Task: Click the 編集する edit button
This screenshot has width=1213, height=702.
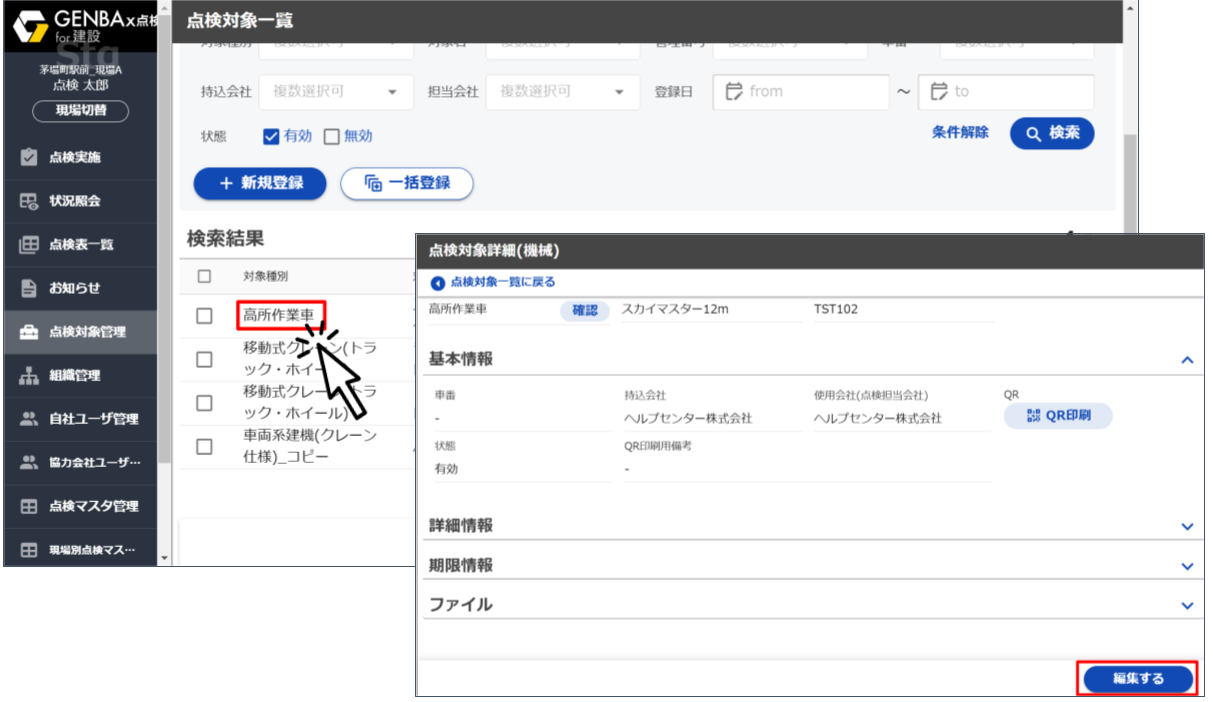Action: (1137, 677)
